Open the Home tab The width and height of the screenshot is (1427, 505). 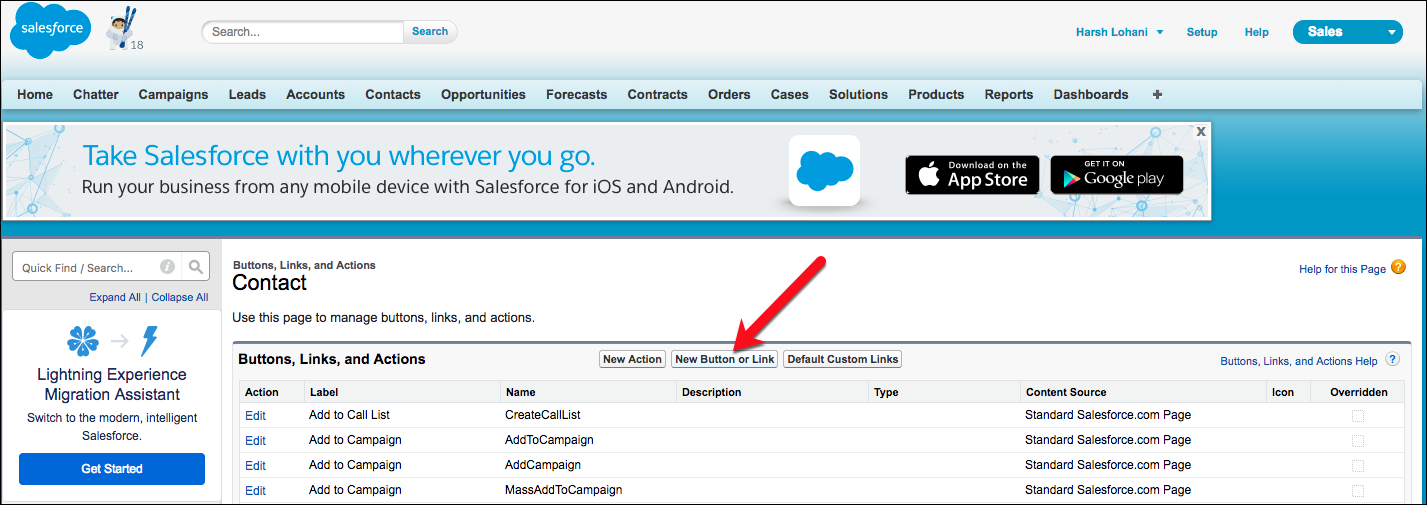[35, 94]
